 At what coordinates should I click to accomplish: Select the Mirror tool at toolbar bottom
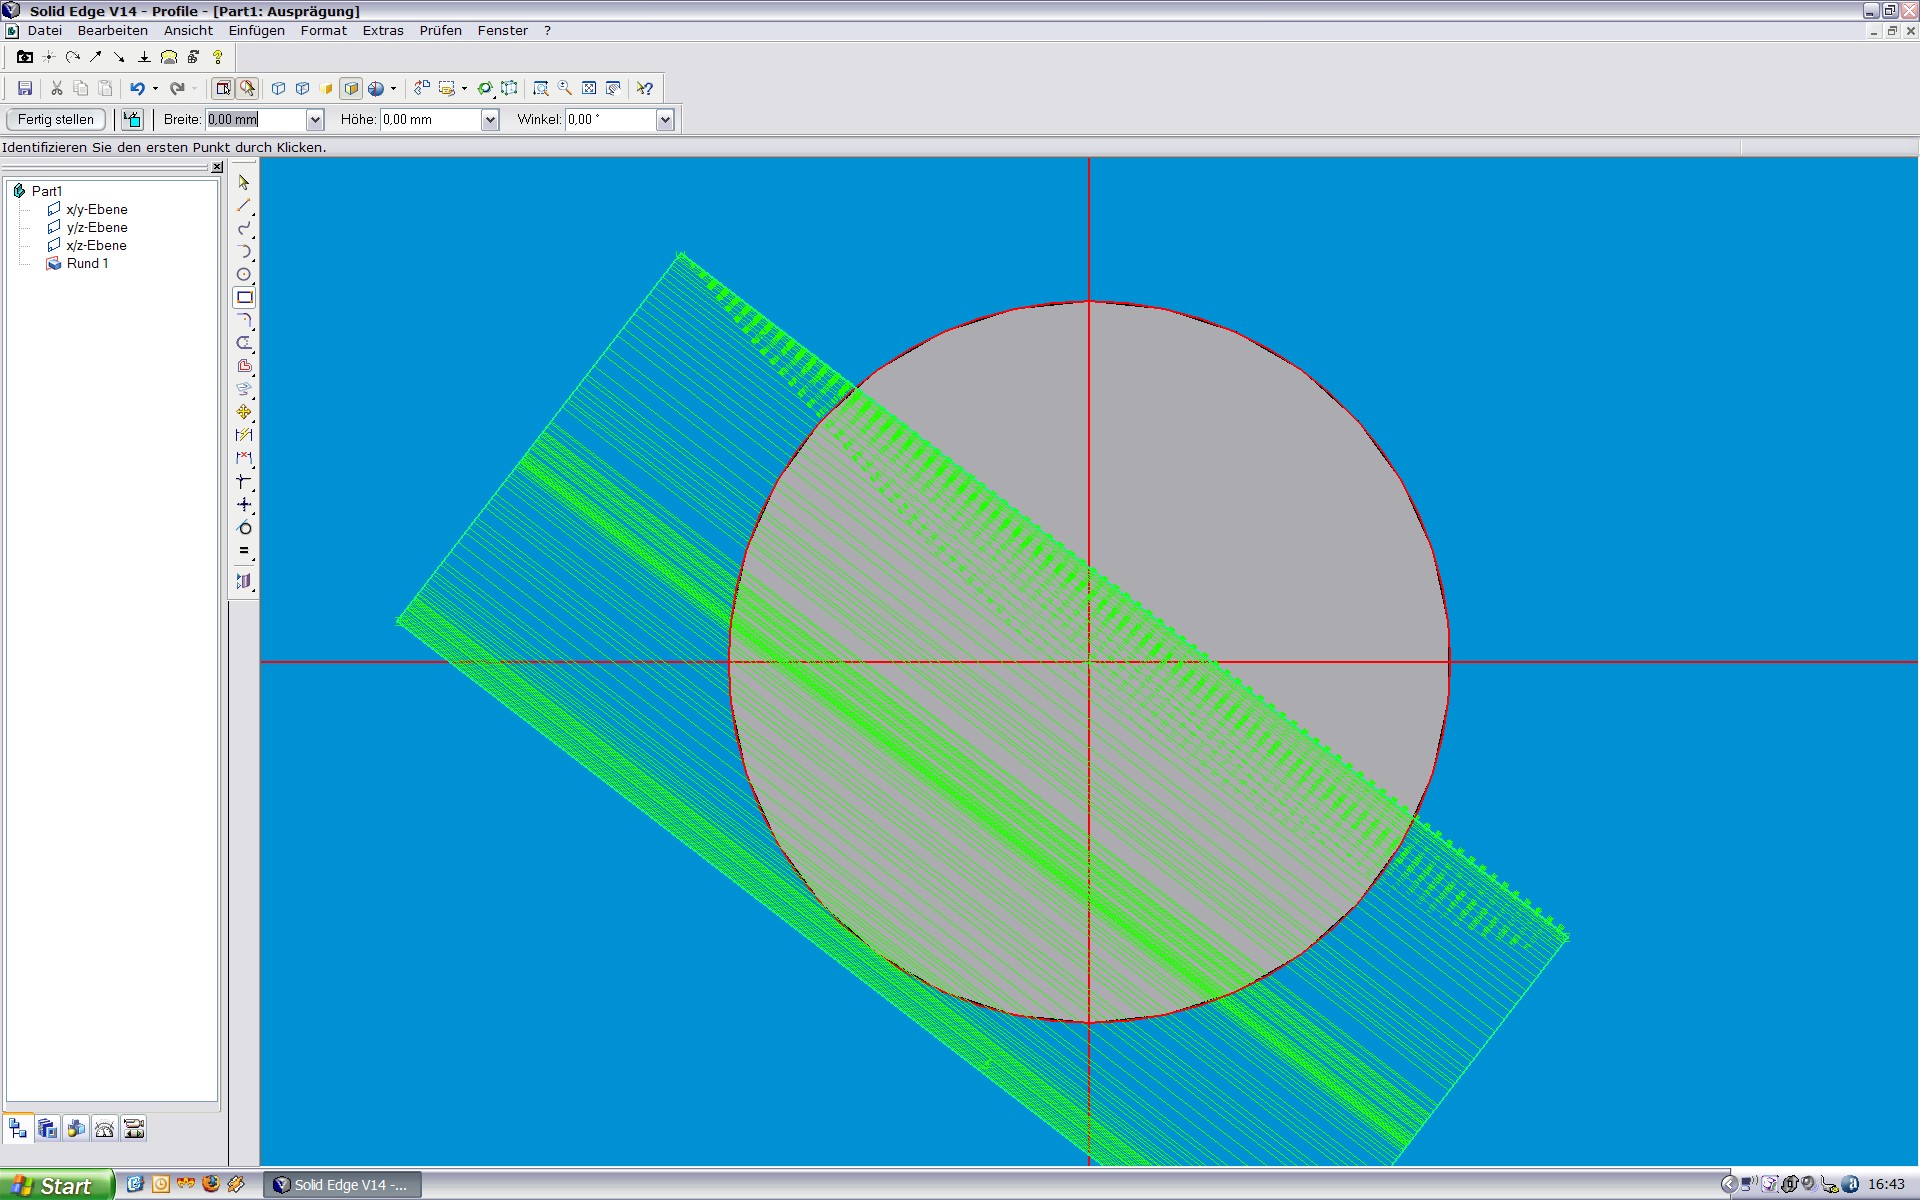click(x=244, y=580)
